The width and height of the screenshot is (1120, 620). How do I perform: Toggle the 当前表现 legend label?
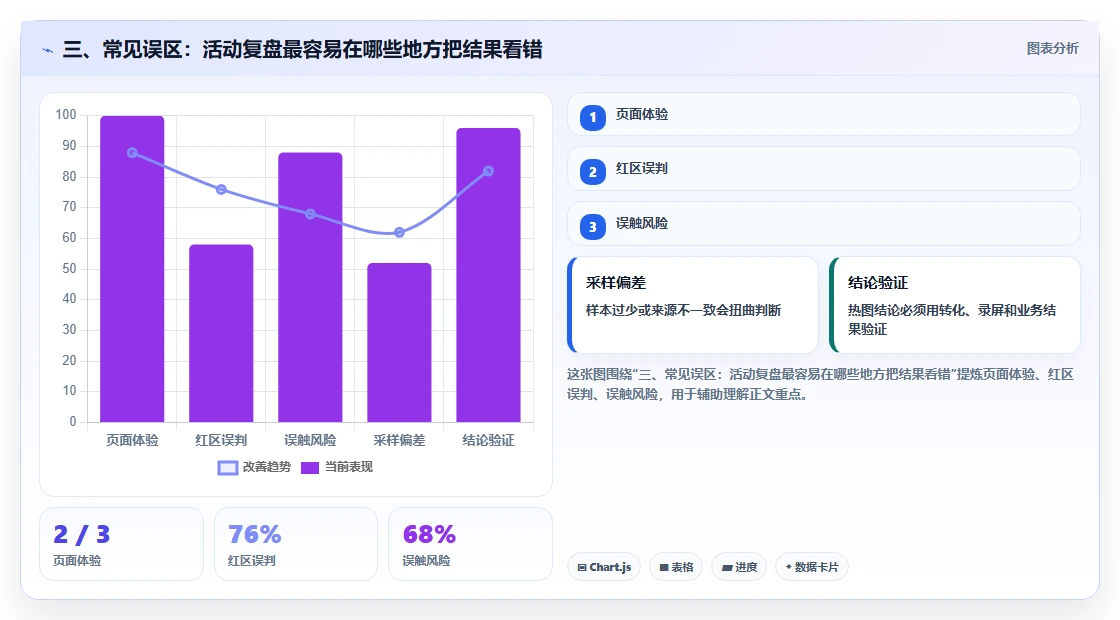coord(349,467)
